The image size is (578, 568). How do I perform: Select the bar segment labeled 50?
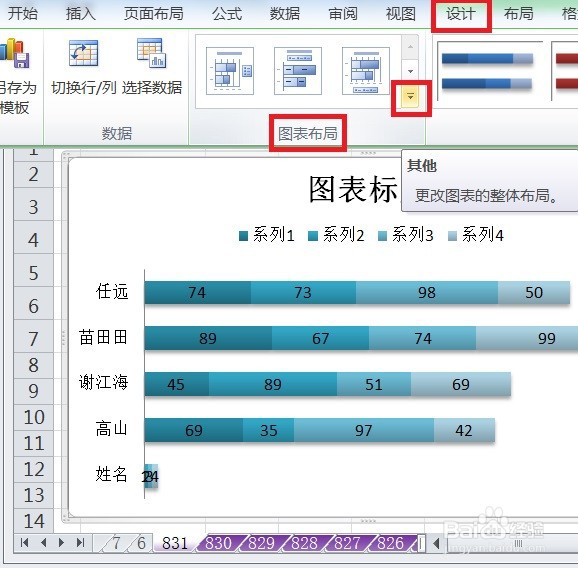[534, 293]
